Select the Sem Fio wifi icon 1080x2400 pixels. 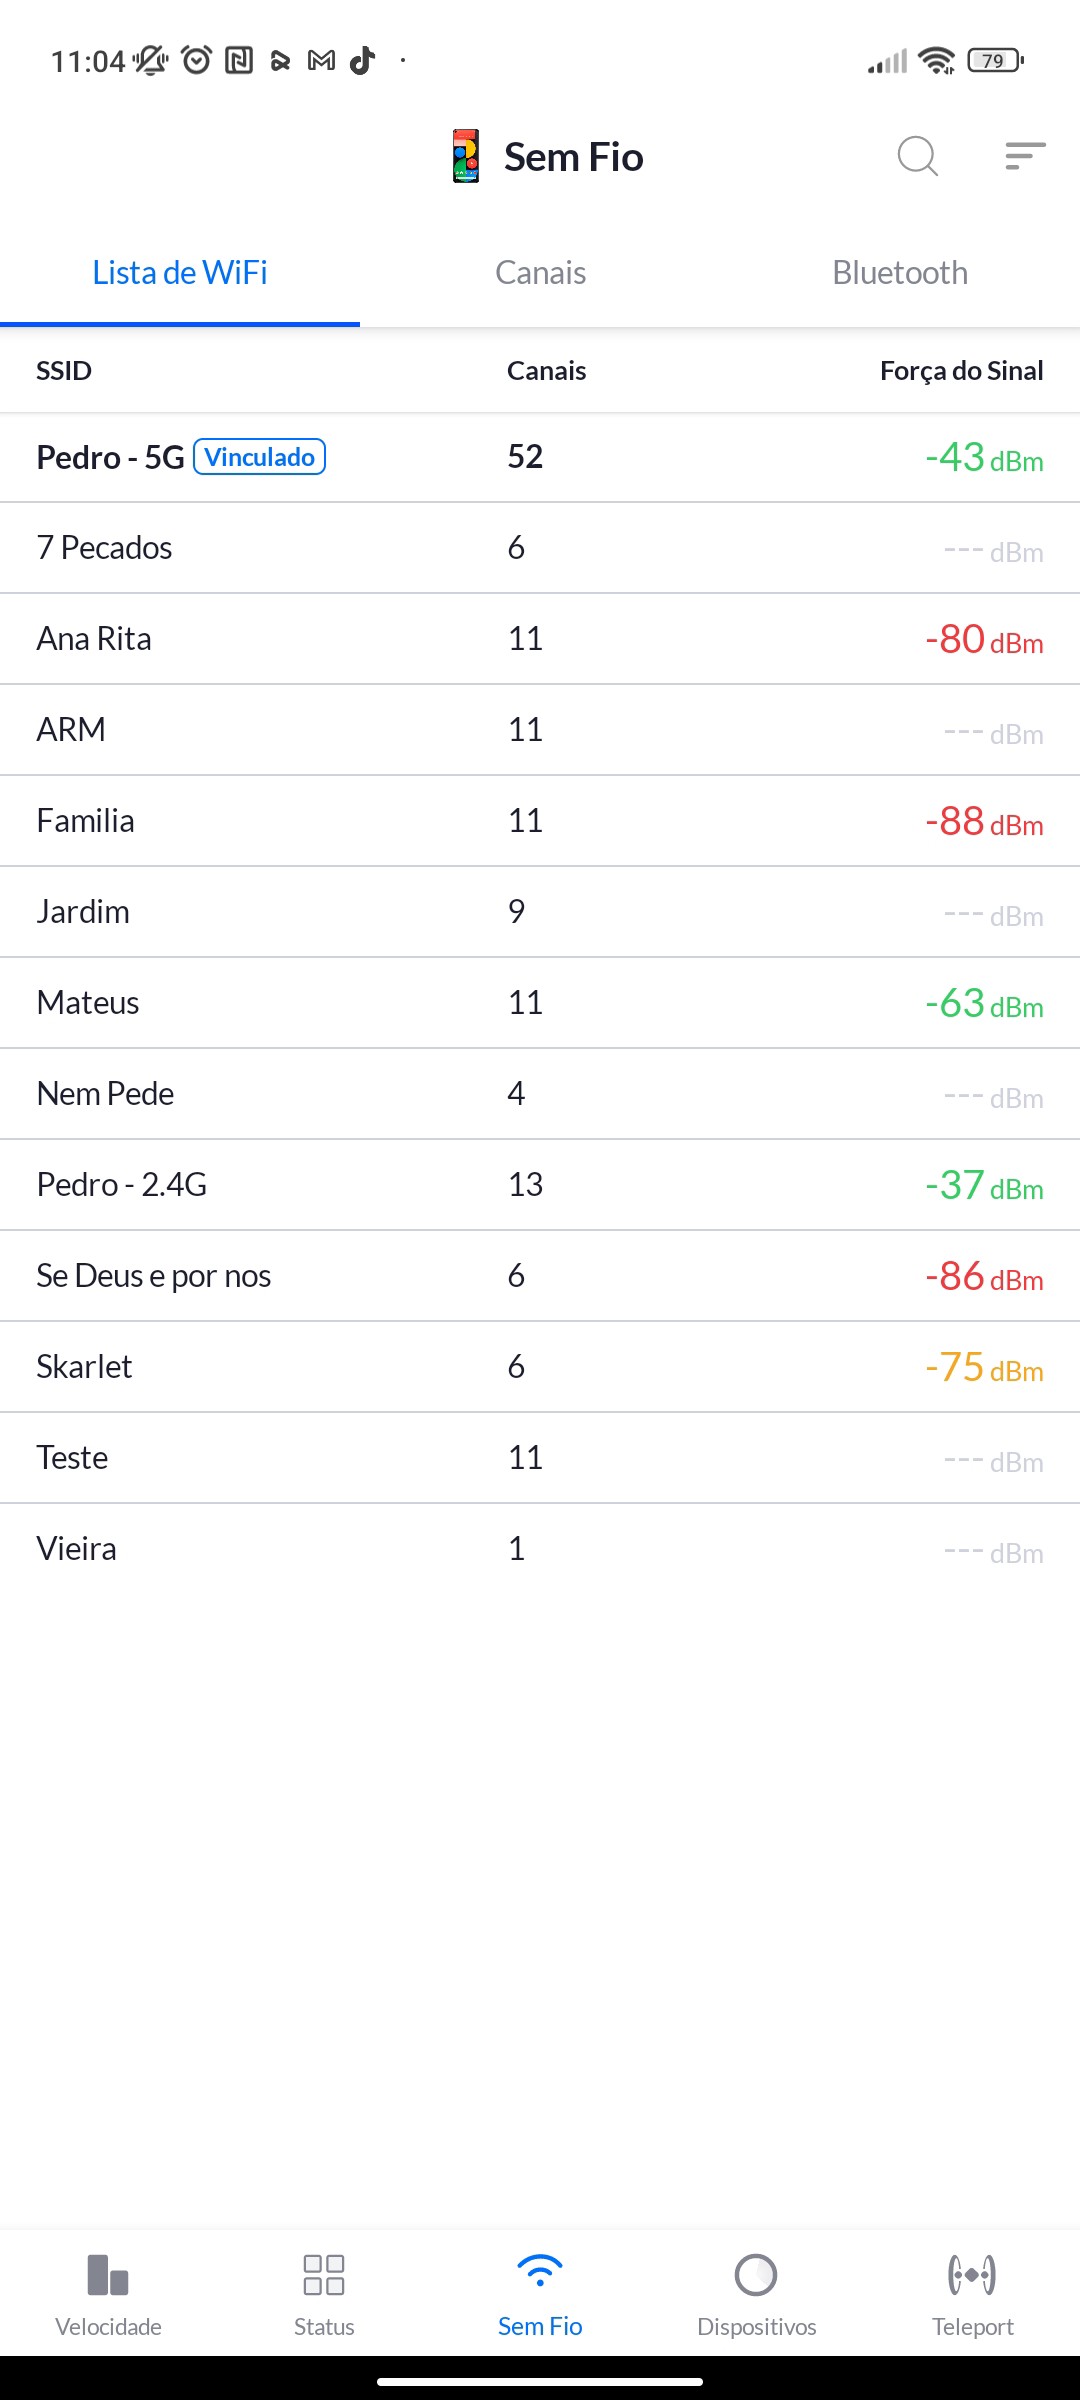tap(540, 2272)
